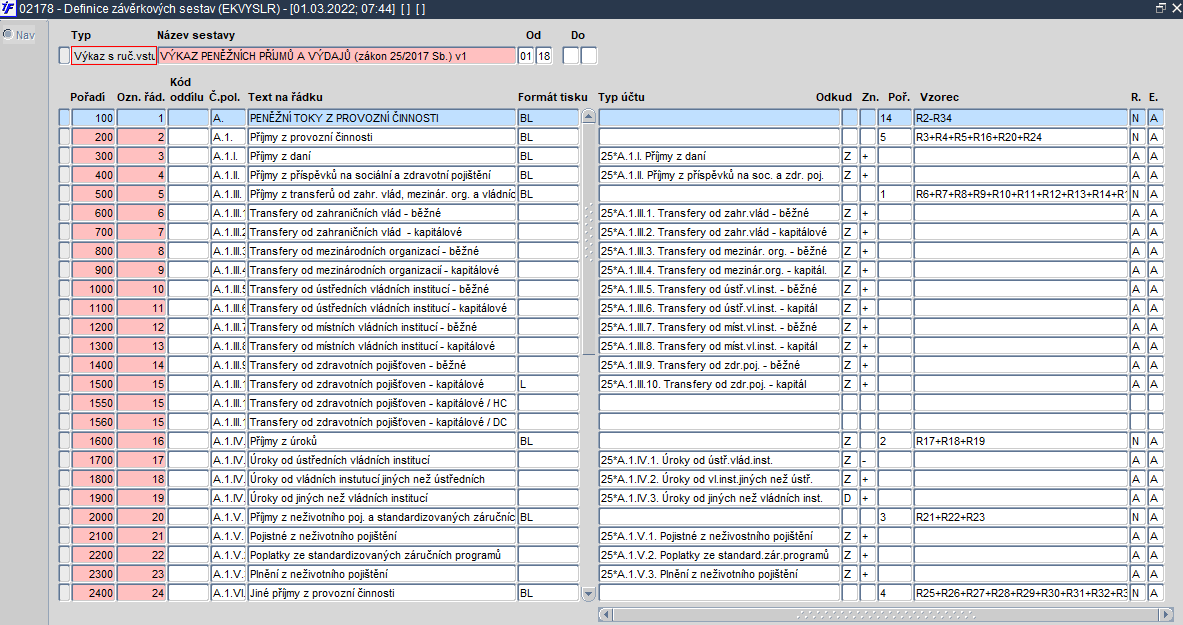The width and height of the screenshot is (1183, 625).
Task: Click the Vzorec field containing R2-R34
Action: (x=1021, y=118)
